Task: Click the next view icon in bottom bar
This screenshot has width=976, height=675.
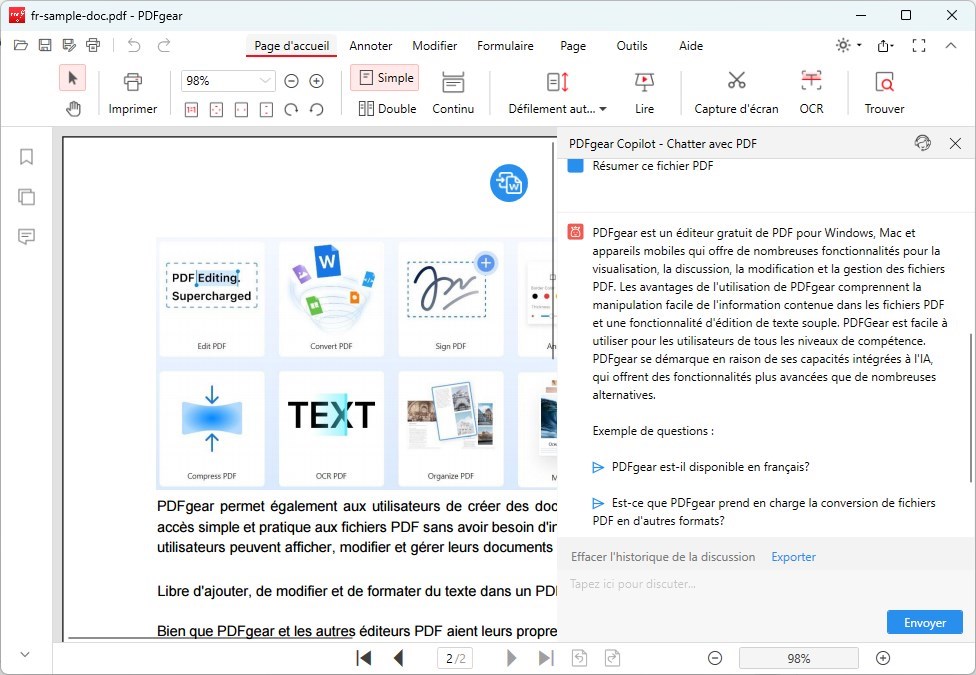Action: [612, 658]
